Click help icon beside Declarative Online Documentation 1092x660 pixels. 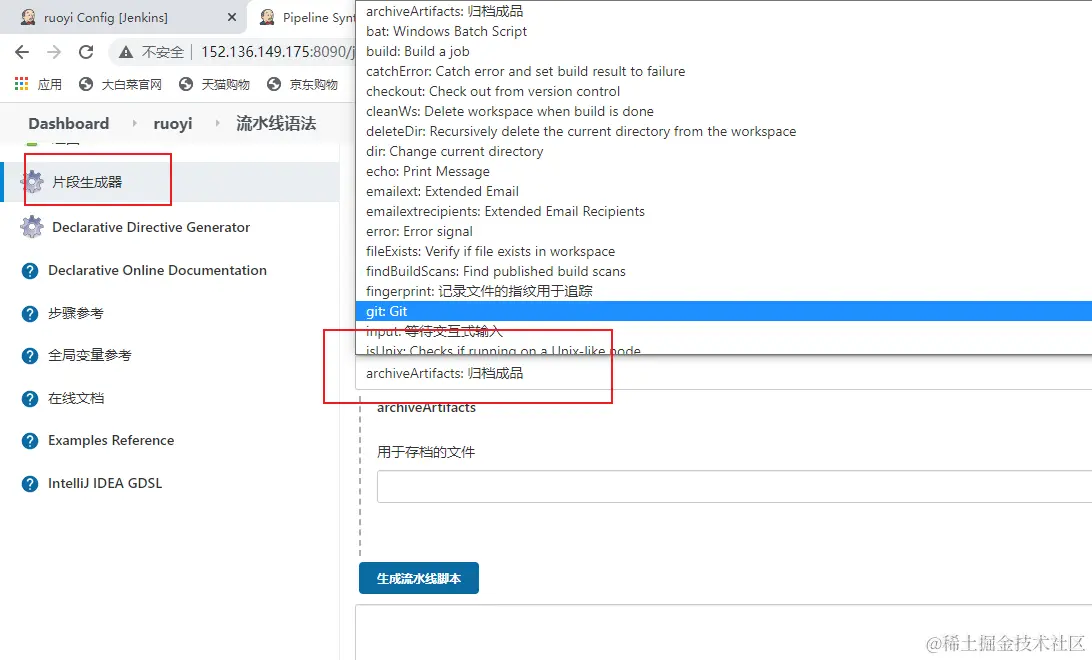[x=30, y=271]
